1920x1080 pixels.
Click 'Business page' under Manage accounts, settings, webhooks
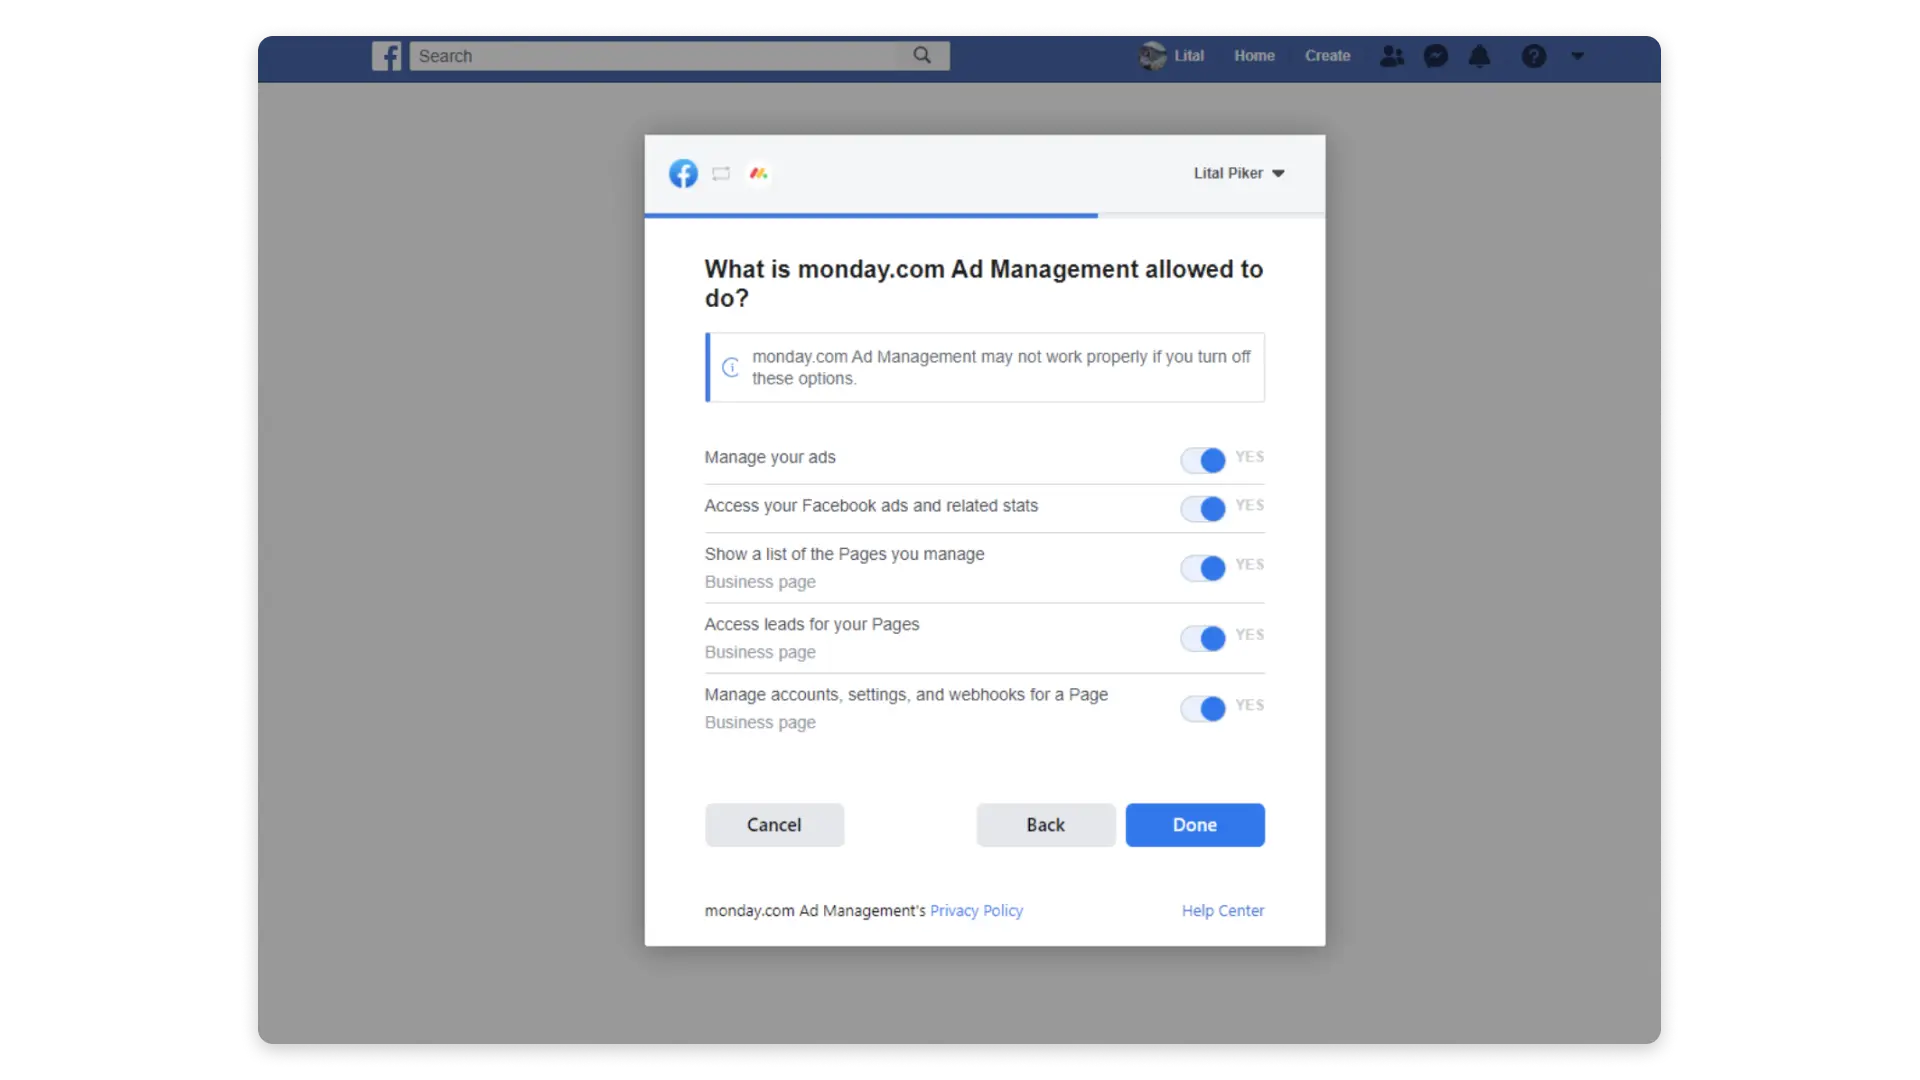tap(760, 722)
